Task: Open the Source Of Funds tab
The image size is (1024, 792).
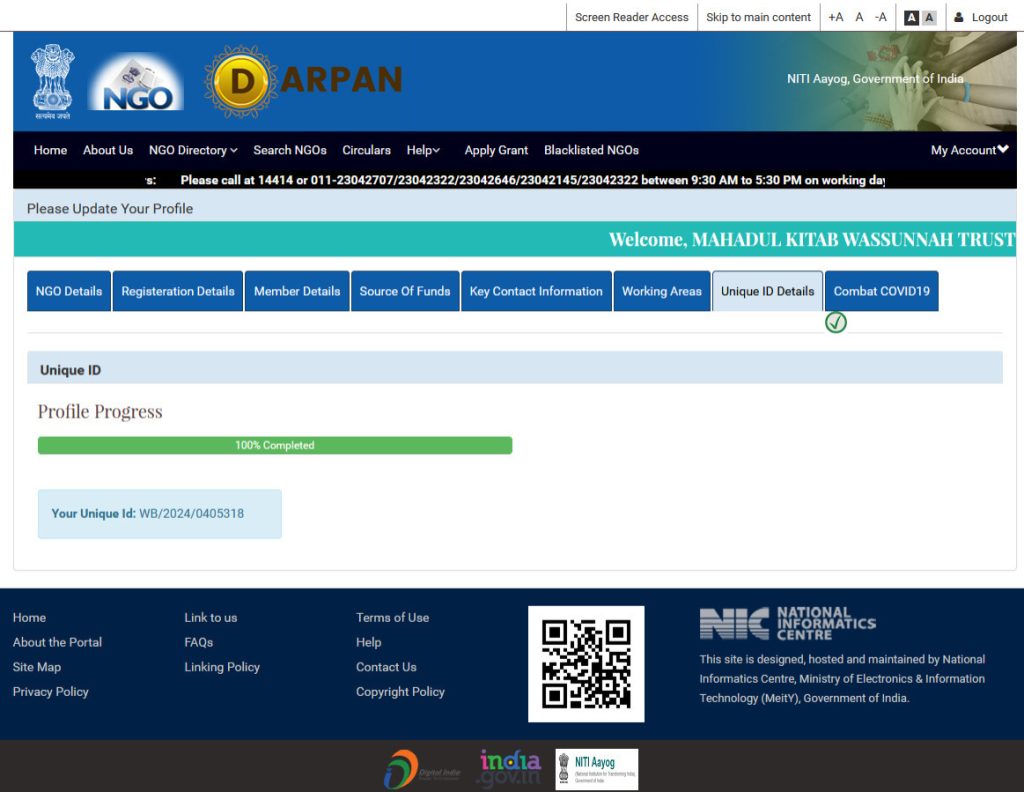Action: coord(405,291)
